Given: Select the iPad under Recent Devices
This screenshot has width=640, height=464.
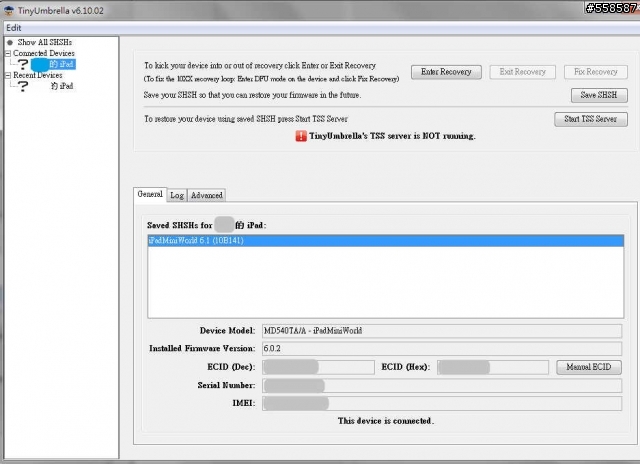Looking at the screenshot, I should point(62,86).
